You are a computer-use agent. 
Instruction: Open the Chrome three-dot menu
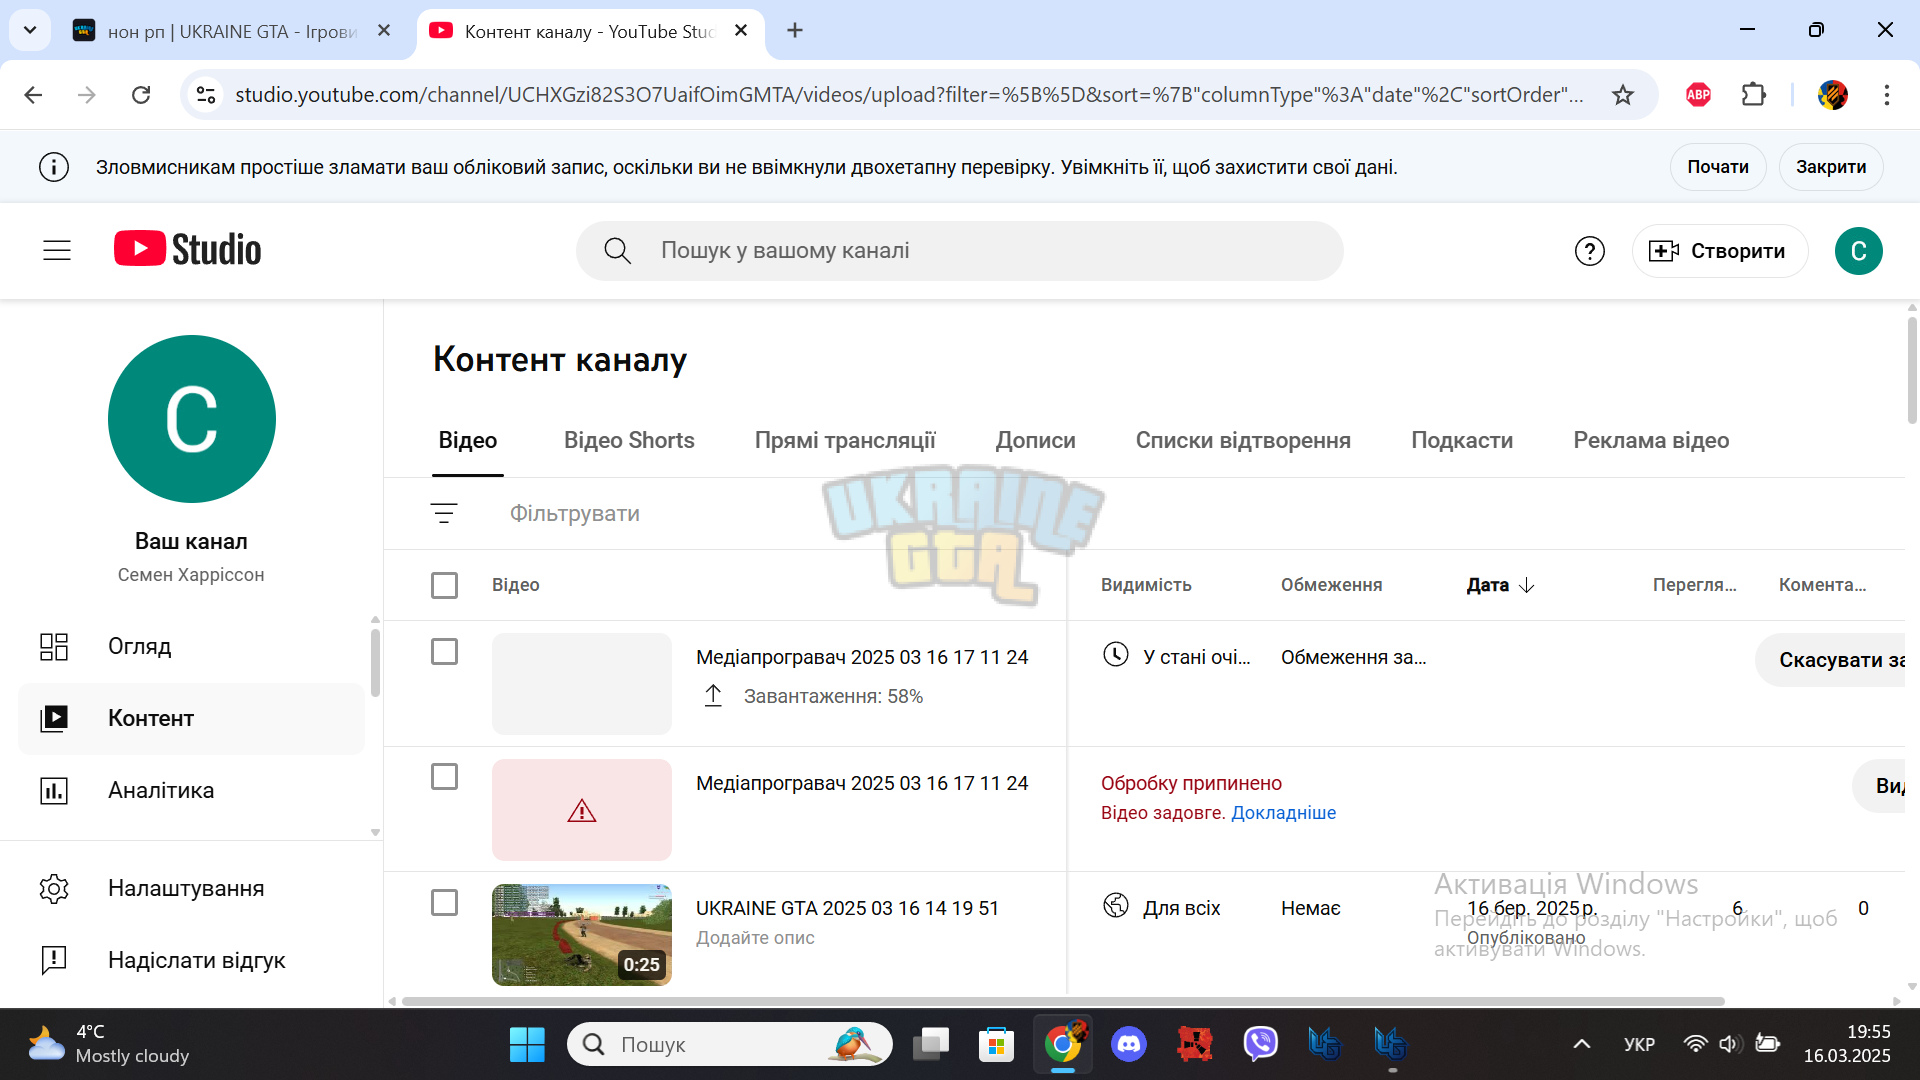point(1886,95)
